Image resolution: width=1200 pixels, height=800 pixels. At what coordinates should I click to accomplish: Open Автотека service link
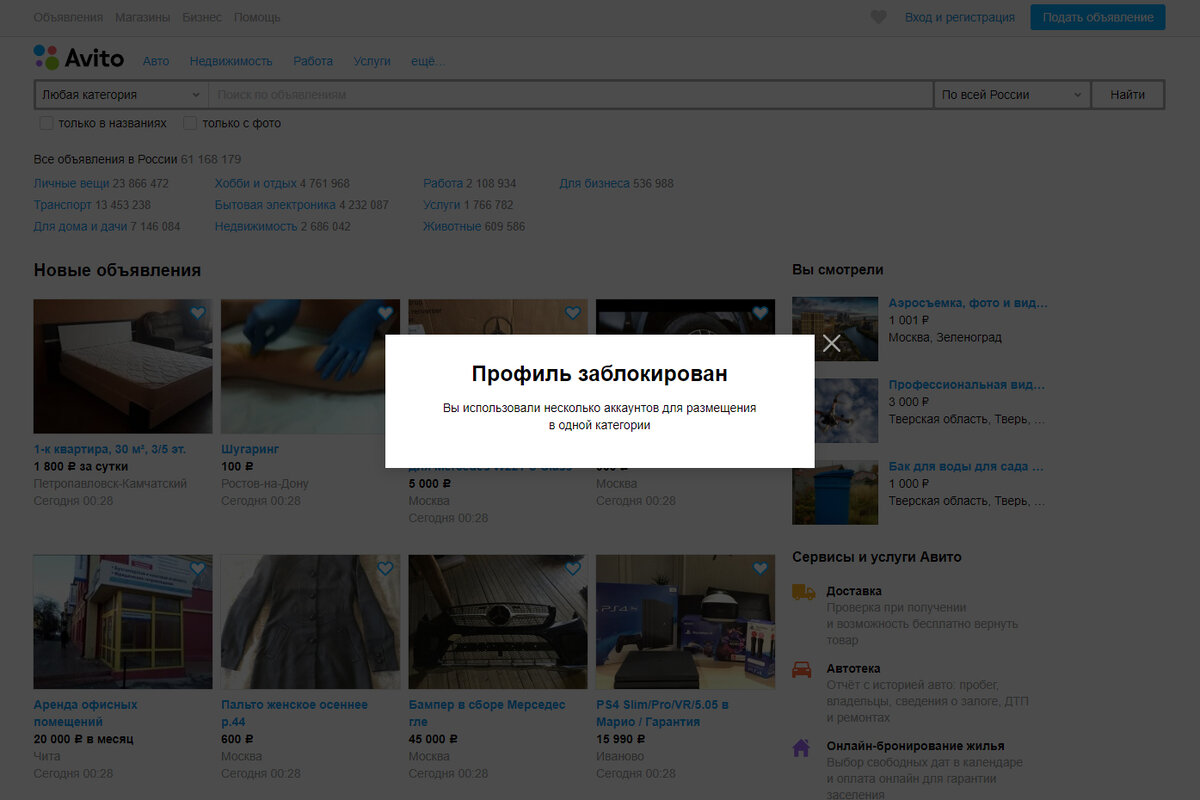pos(853,669)
